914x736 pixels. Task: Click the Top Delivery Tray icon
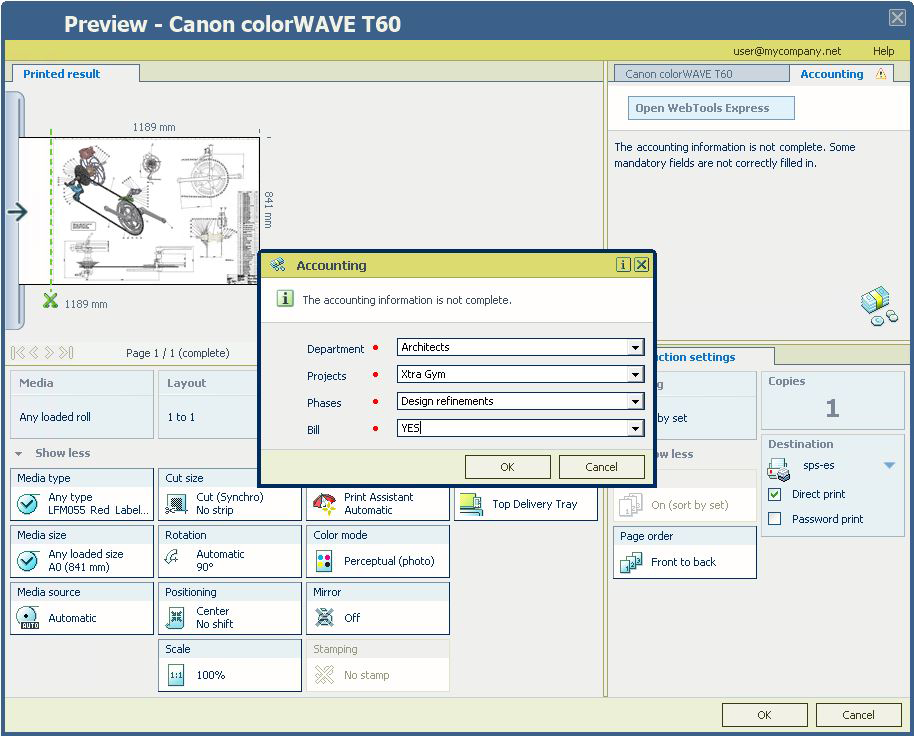[x=471, y=505]
